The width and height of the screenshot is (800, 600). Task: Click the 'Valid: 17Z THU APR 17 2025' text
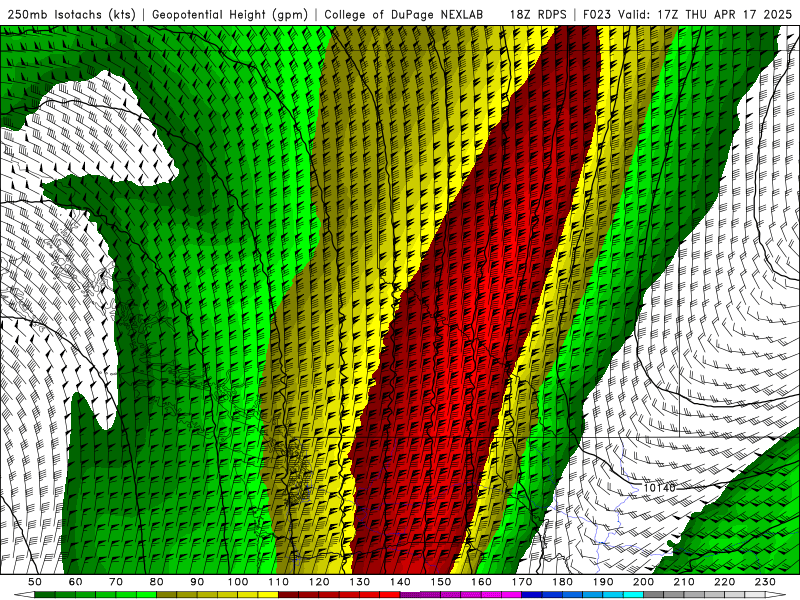705,14
